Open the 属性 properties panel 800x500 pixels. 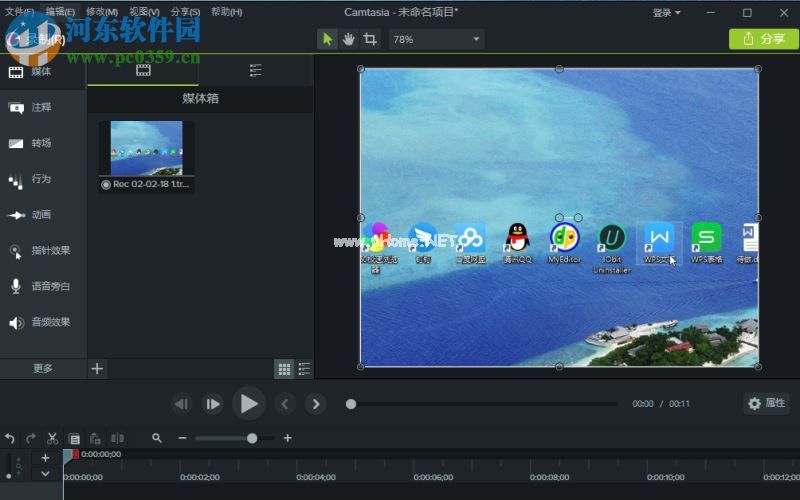pos(766,403)
